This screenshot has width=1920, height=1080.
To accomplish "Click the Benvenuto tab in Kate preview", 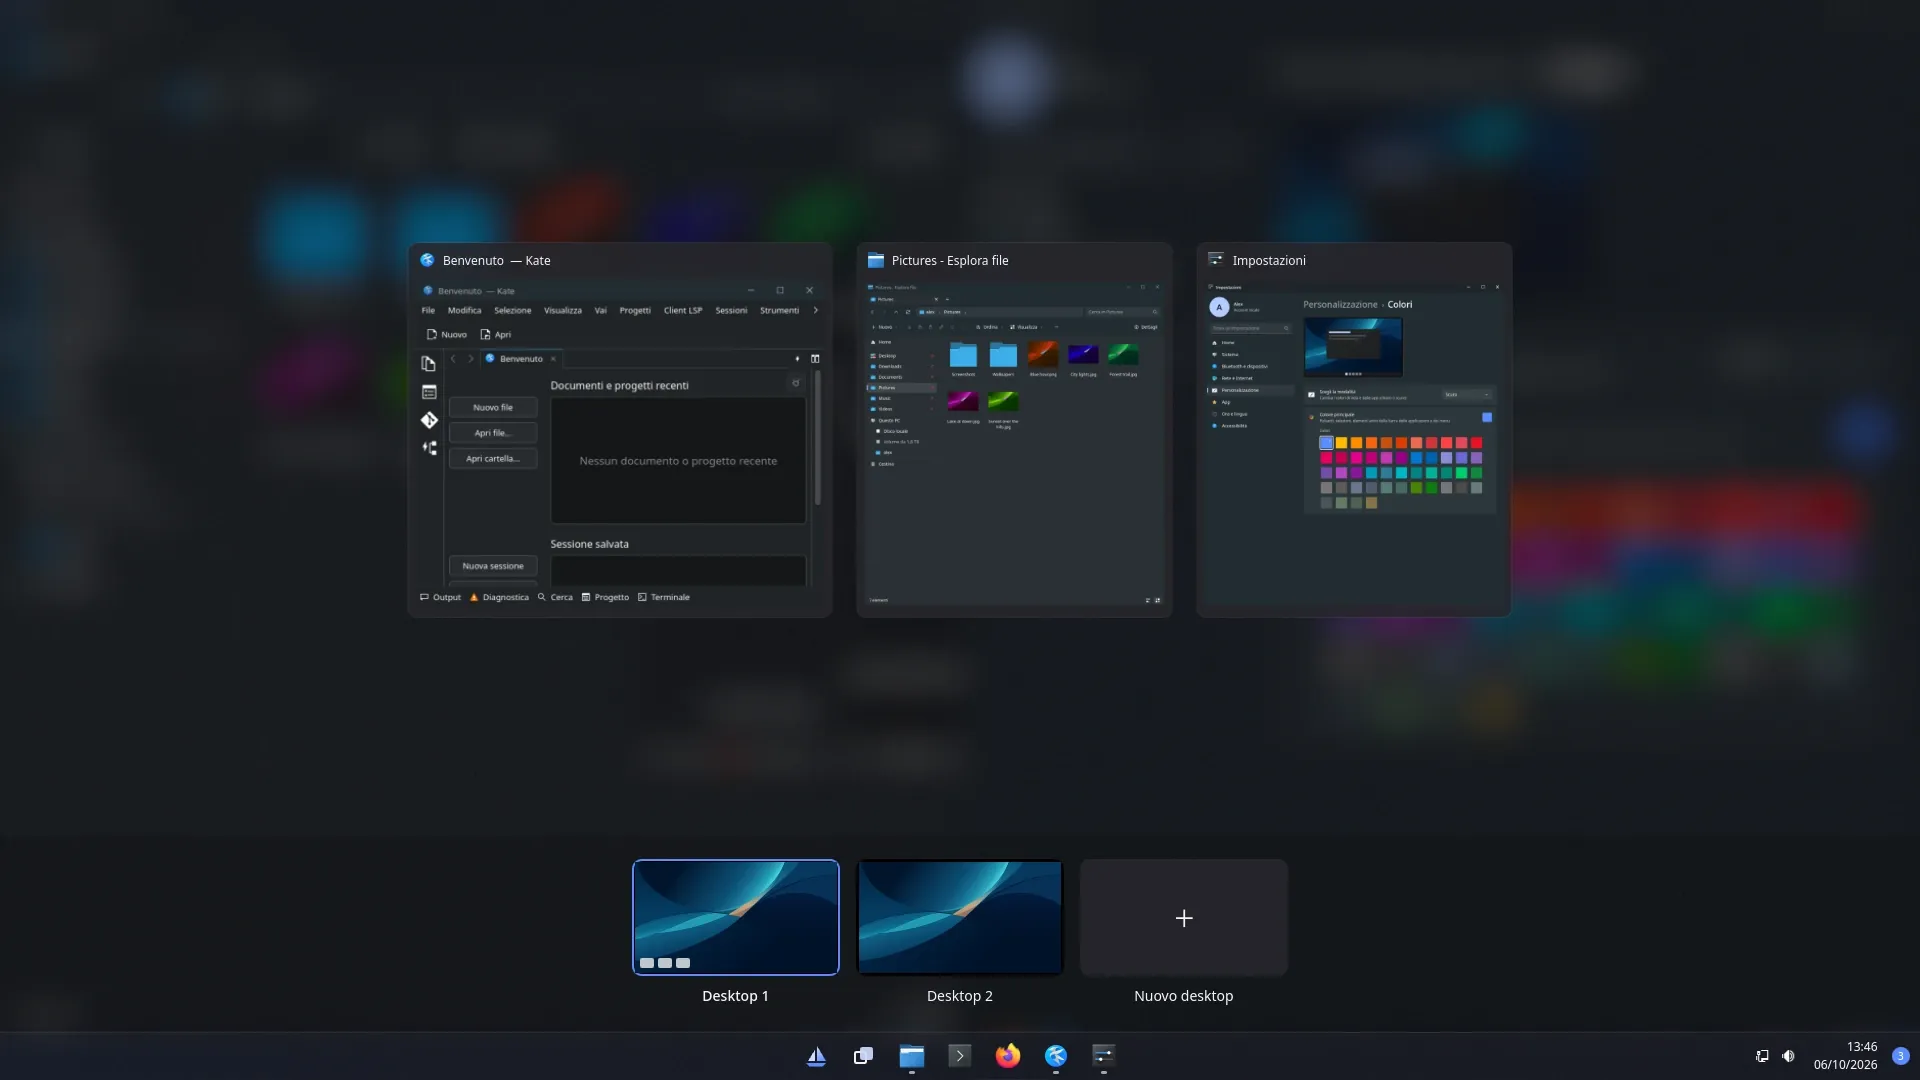I will click(521, 359).
